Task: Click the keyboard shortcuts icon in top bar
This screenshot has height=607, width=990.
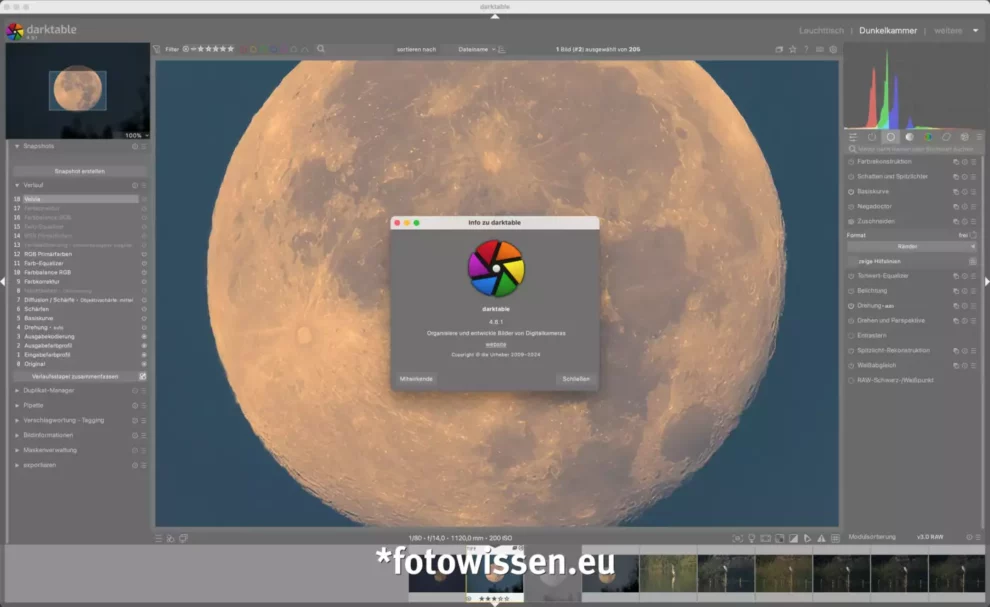Action: click(820, 49)
